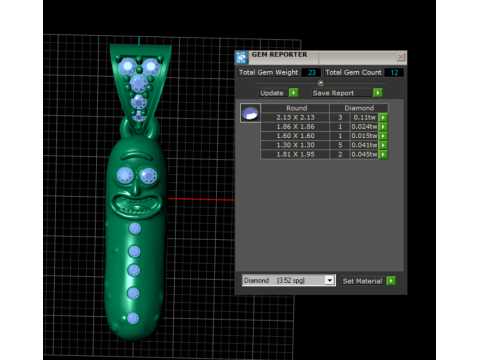
Task: Click the quantity 3 cell in the 2.13 row
Action: 340,117
